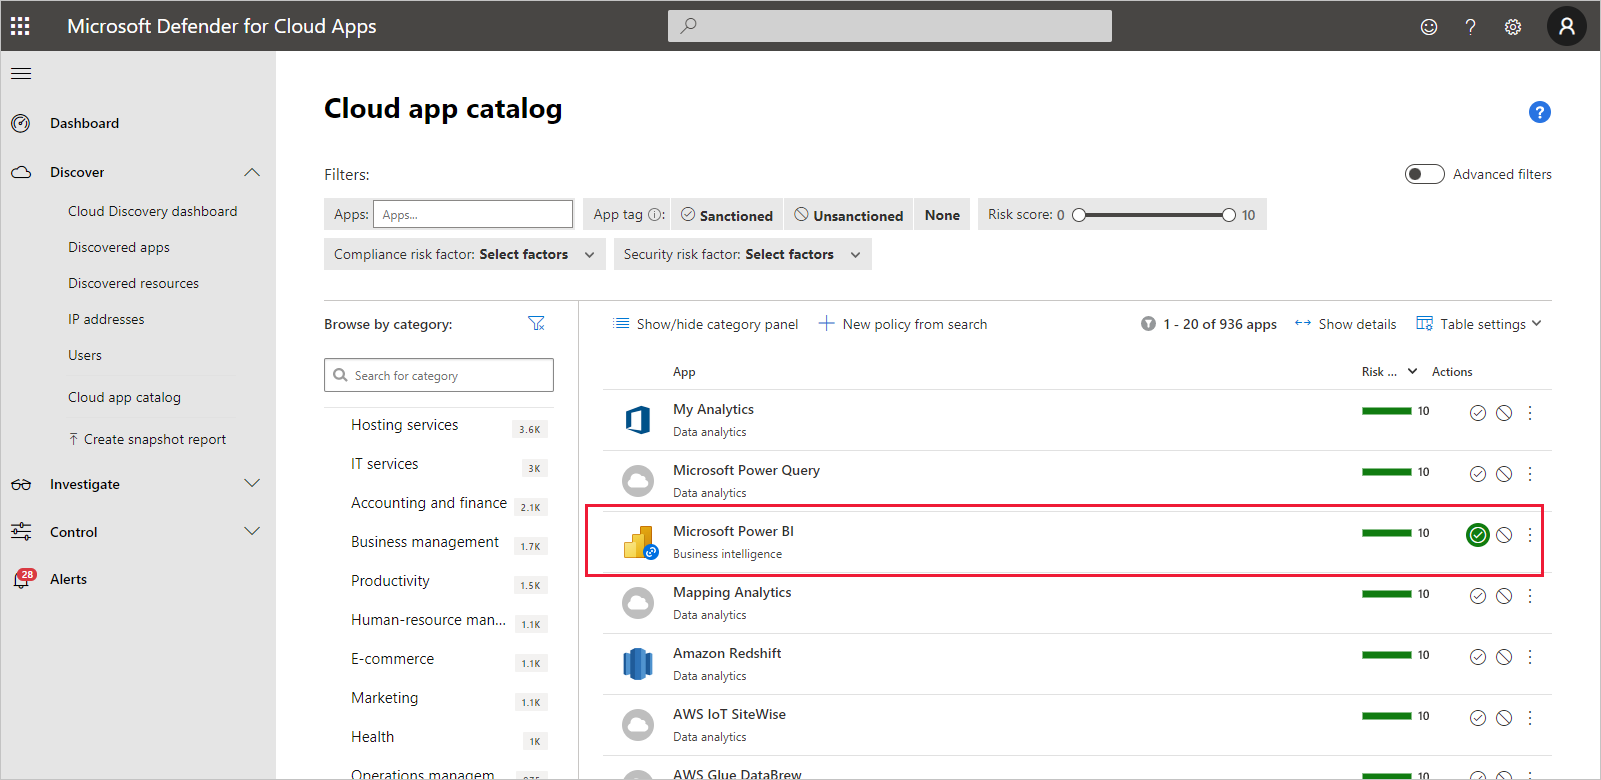Click the Search for category field
This screenshot has width=1601, height=780.
[x=439, y=375]
